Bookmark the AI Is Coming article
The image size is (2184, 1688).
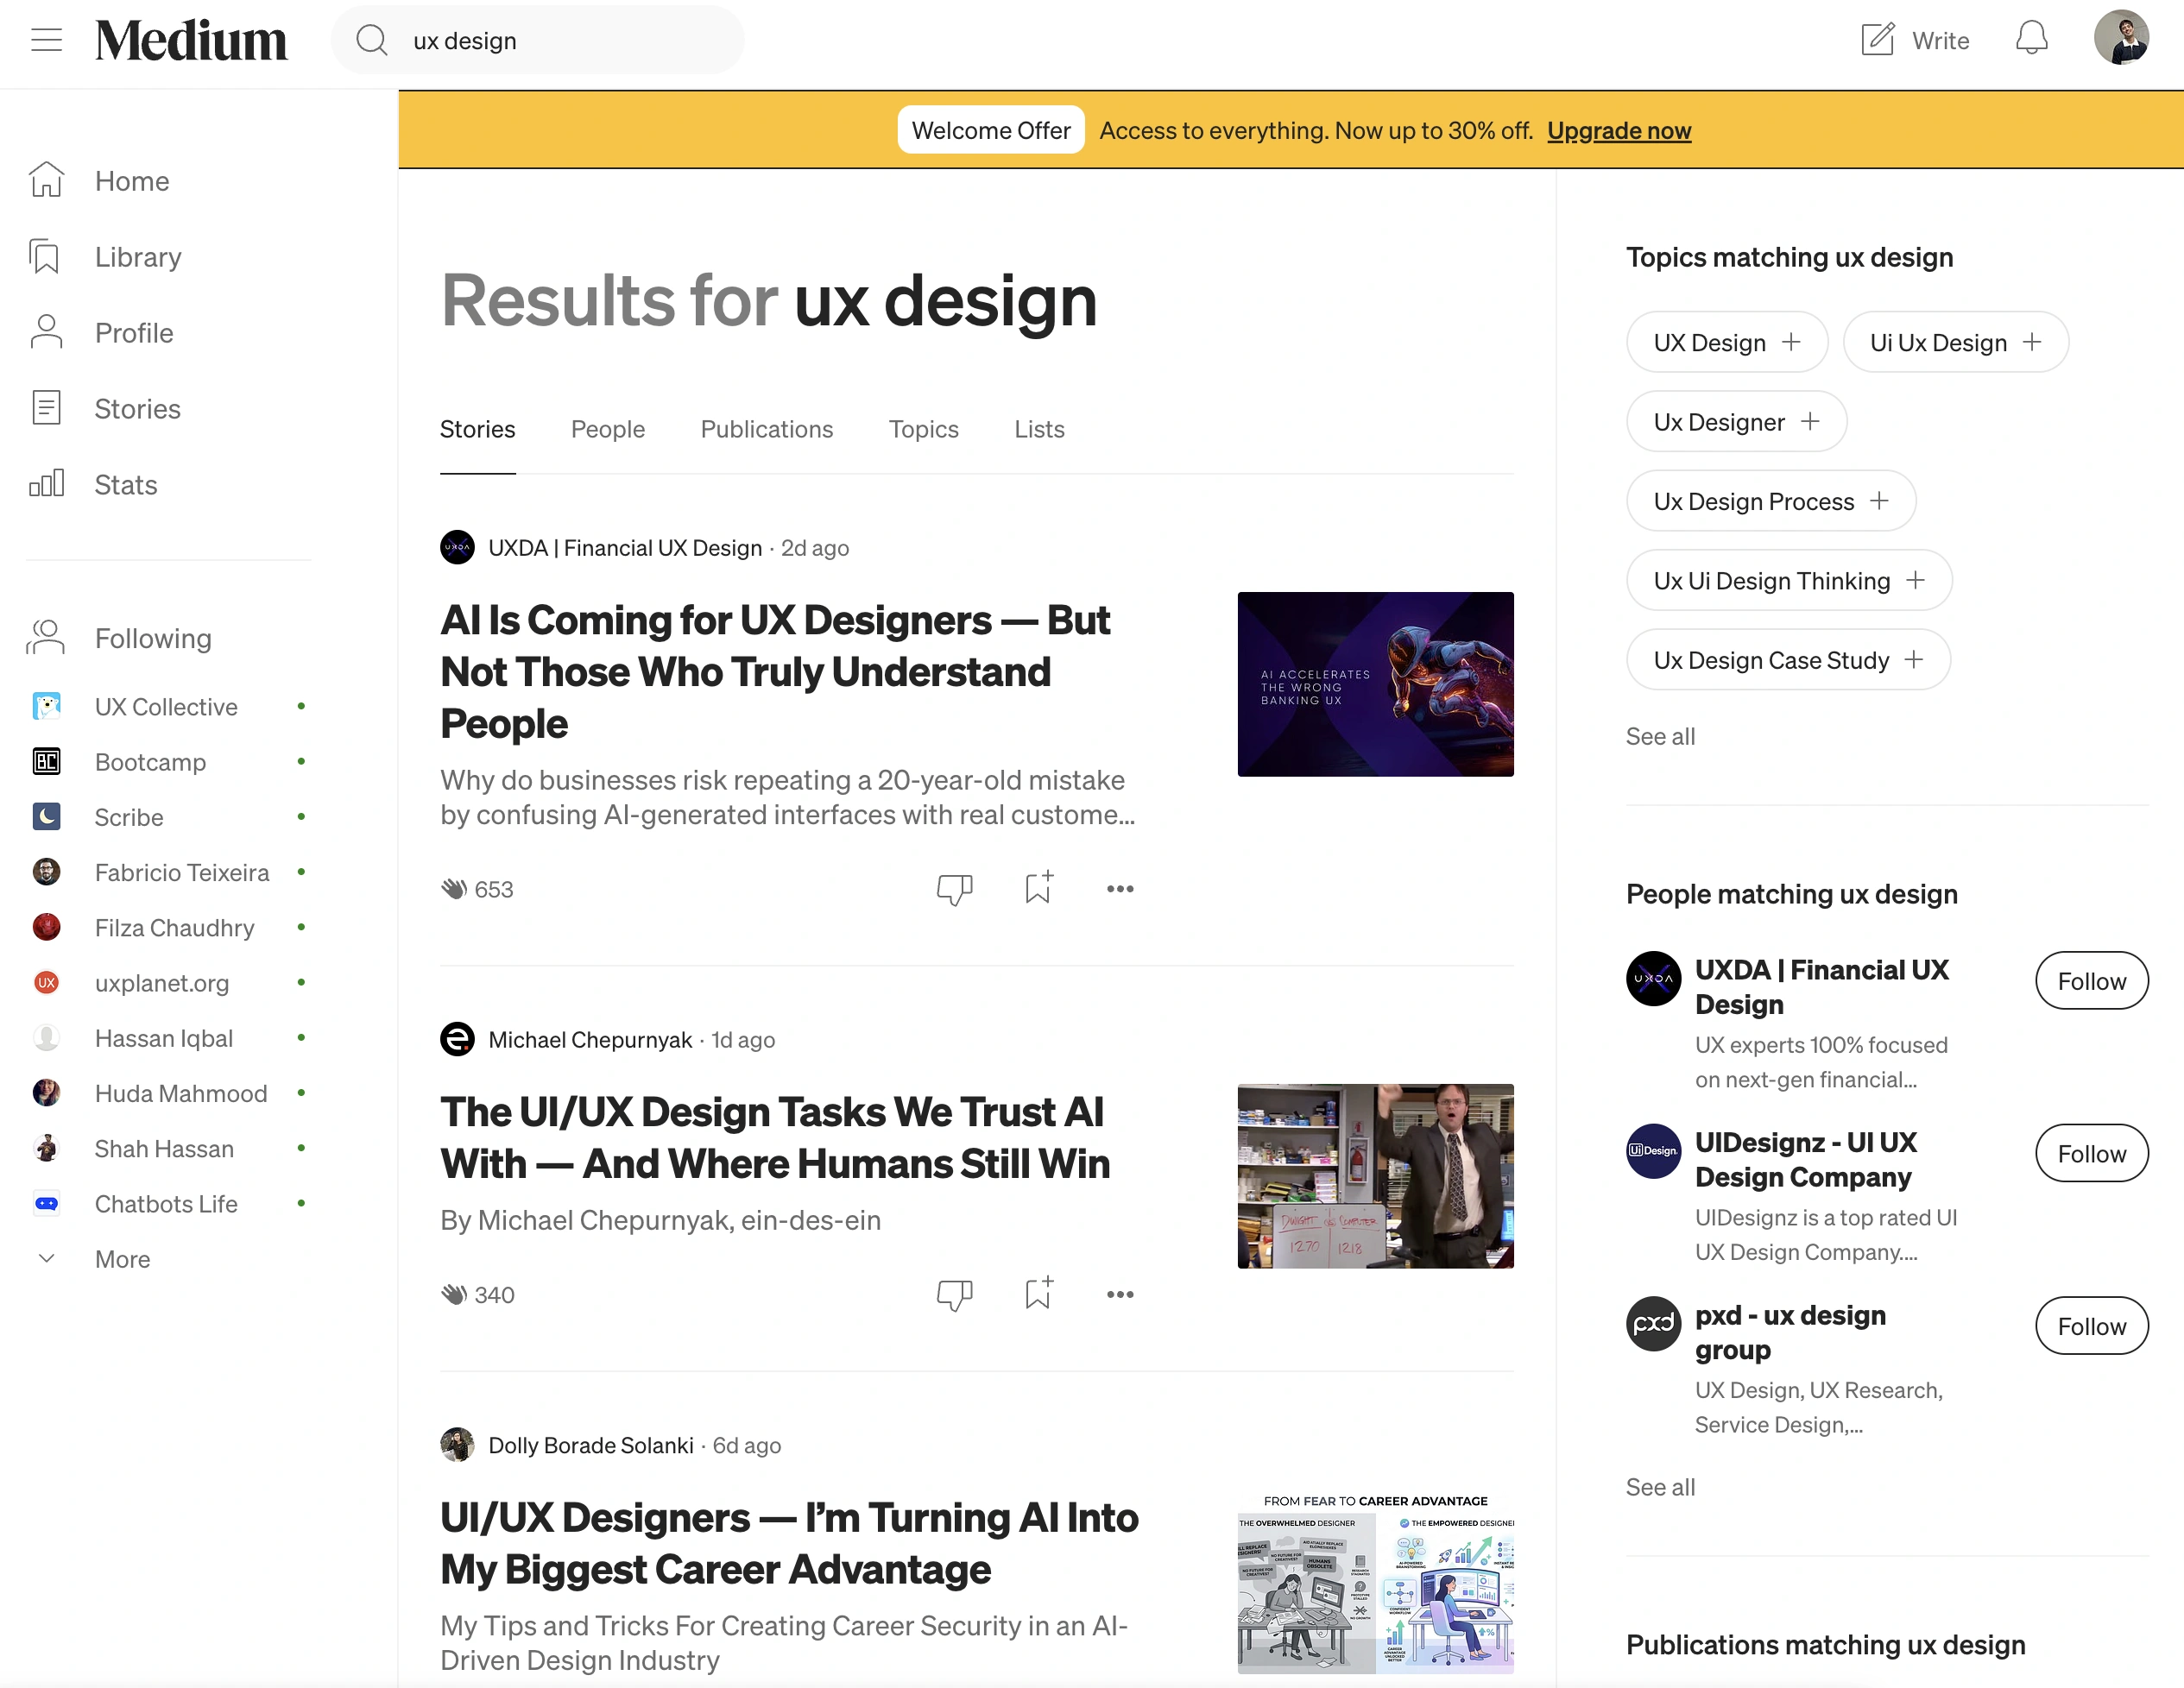coord(1039,887)
